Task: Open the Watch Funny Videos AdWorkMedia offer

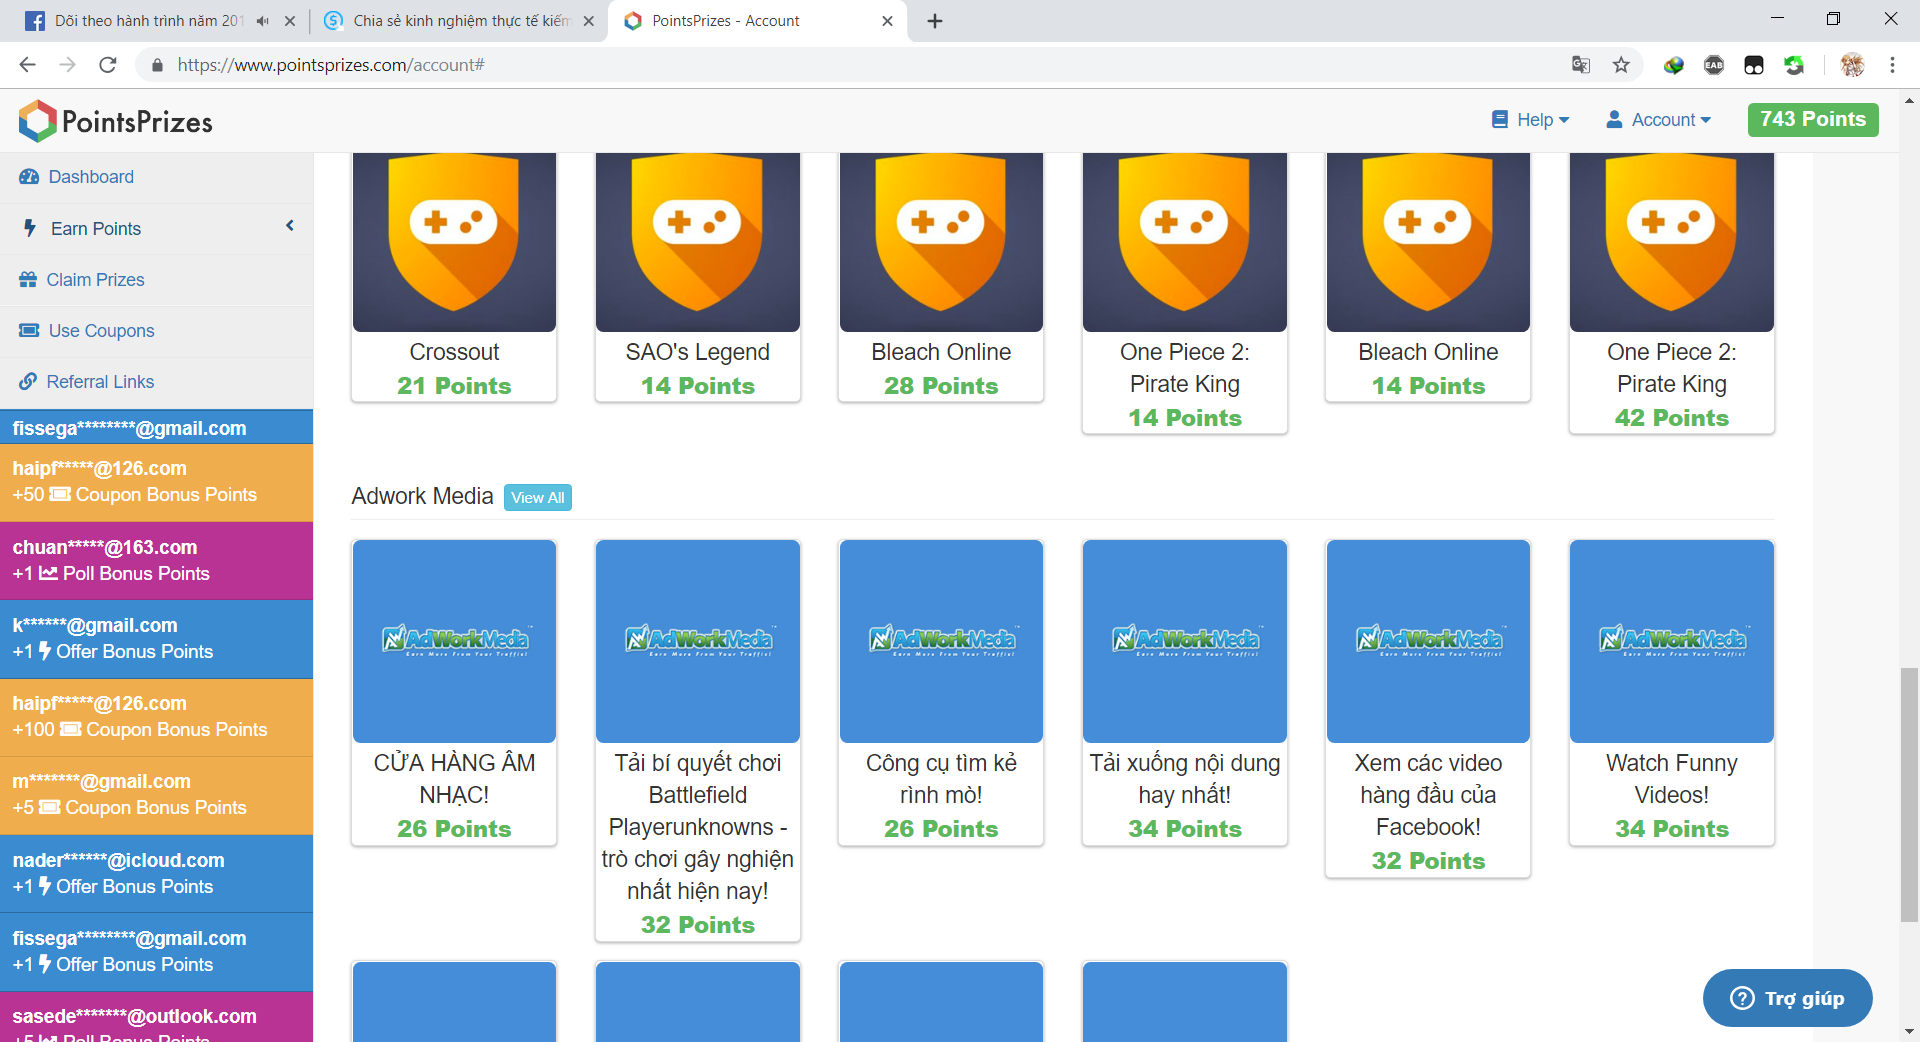Action: 1671,641
